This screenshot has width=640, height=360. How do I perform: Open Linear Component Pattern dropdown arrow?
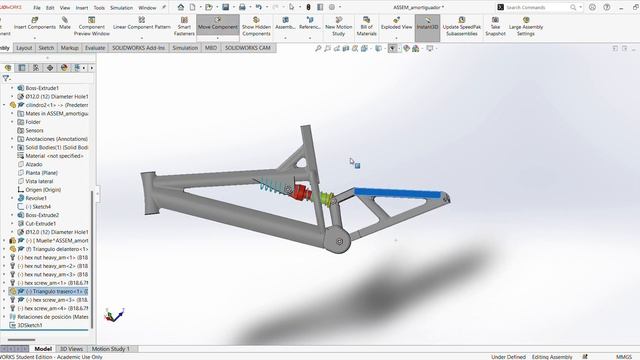142,38
